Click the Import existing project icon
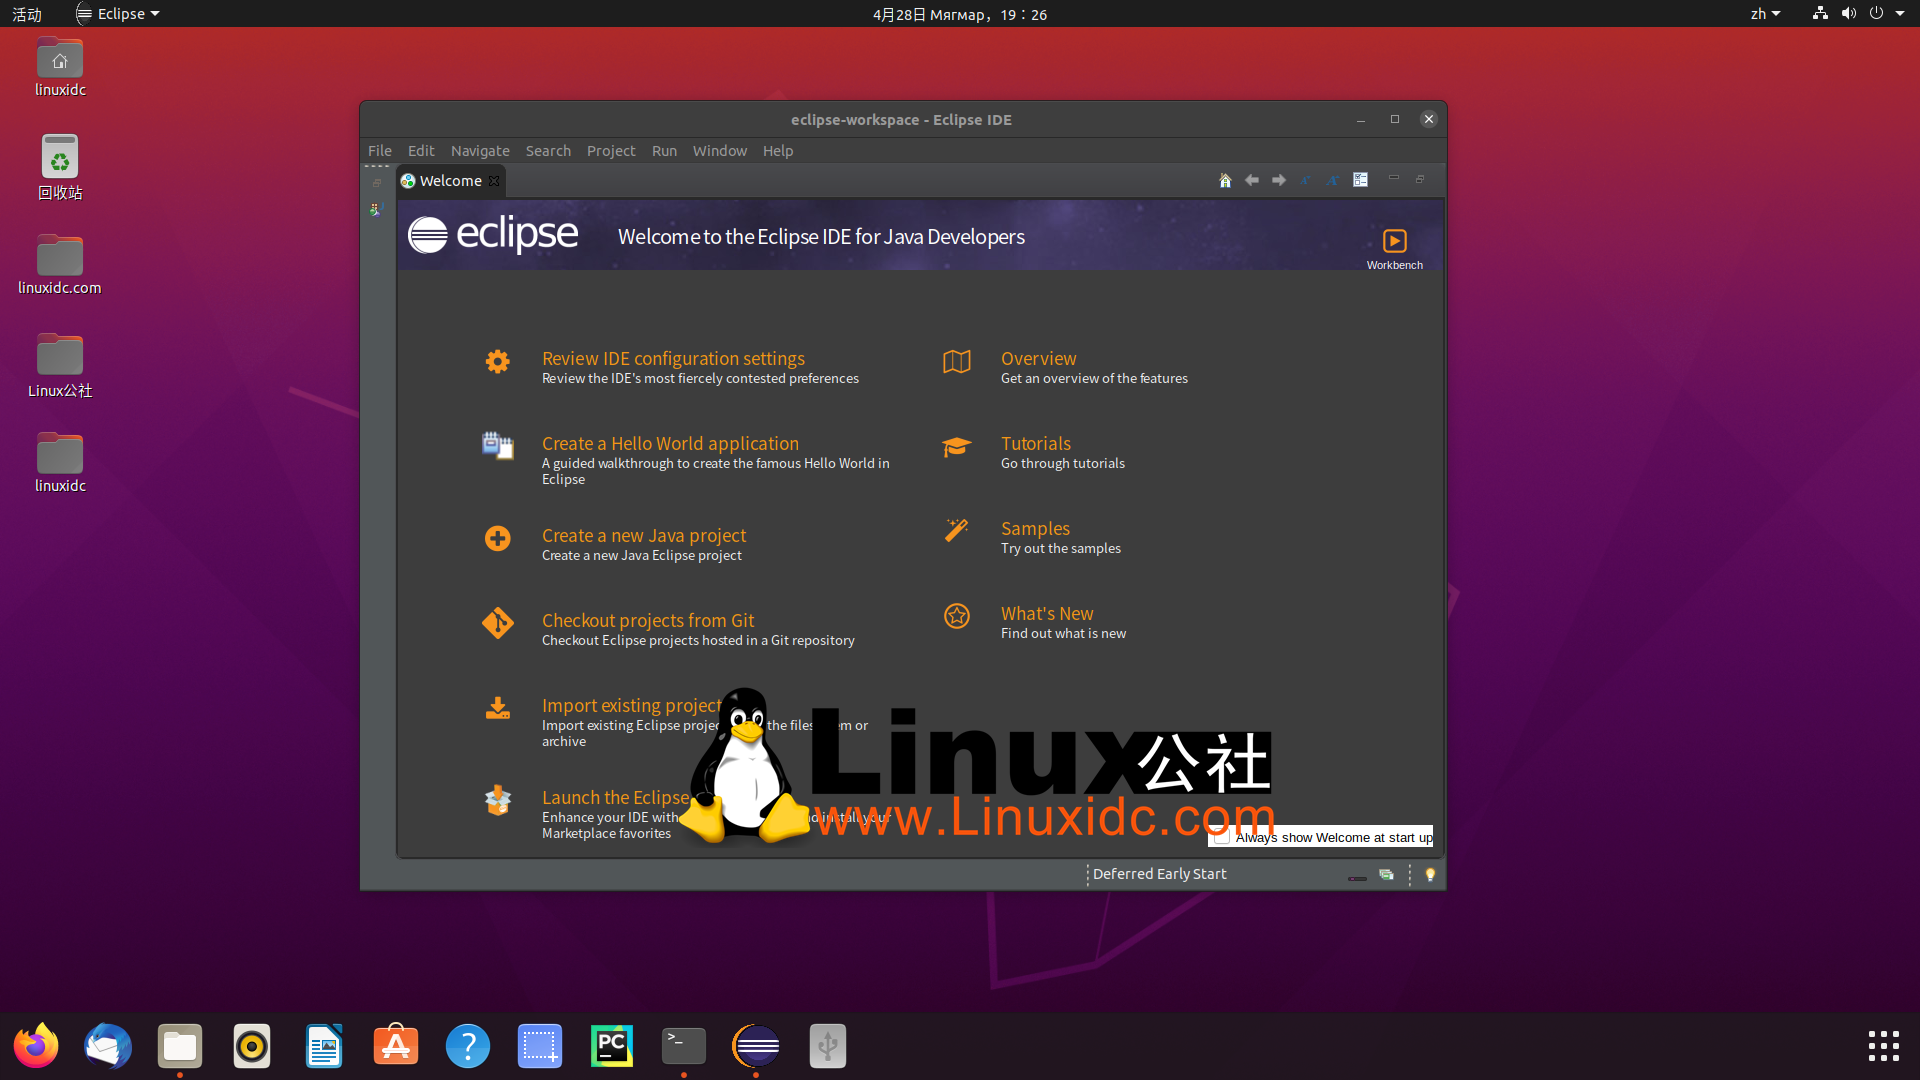1920x1080 pixels. (x=497, y=708)
